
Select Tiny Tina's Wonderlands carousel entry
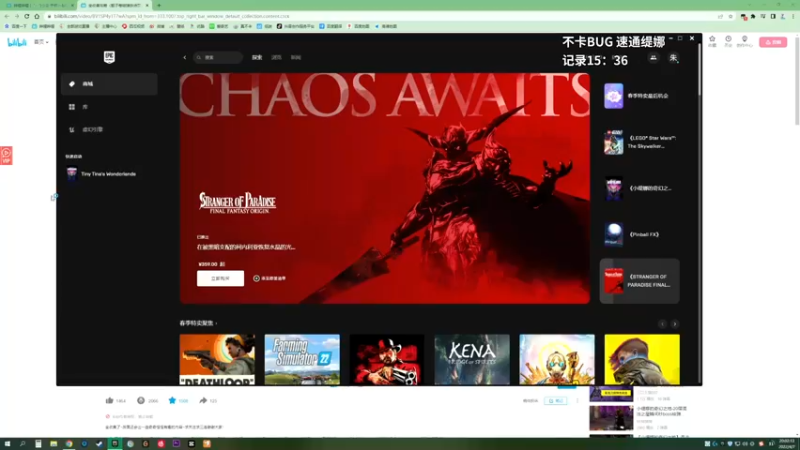(639, 188)
